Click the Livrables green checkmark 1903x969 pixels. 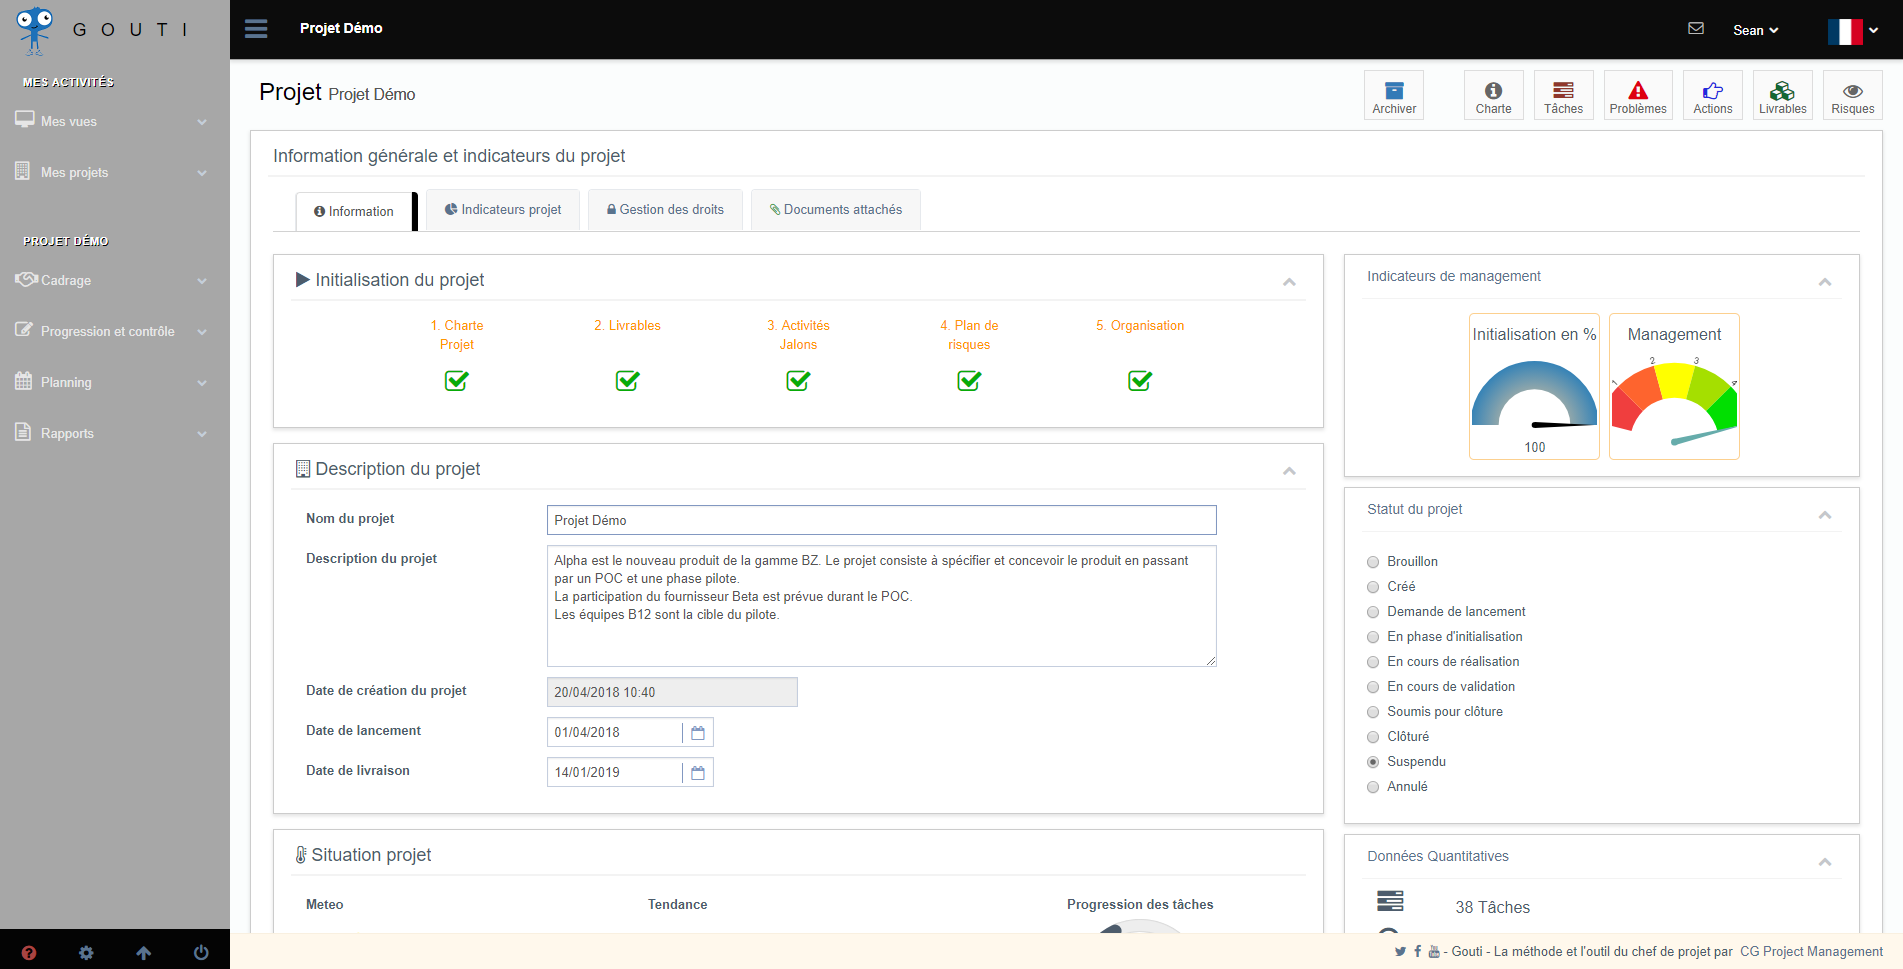point(627,381)
